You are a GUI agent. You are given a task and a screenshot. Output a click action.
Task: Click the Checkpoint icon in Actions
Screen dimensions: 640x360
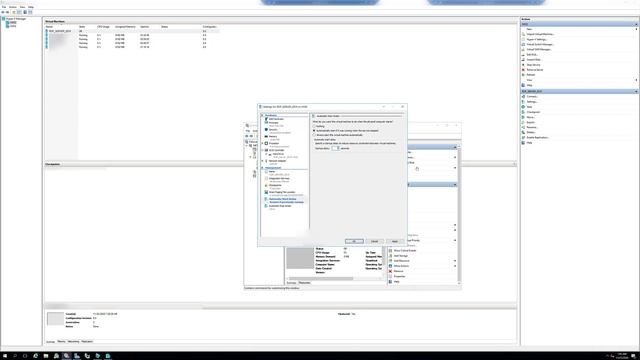click(523, 112)
